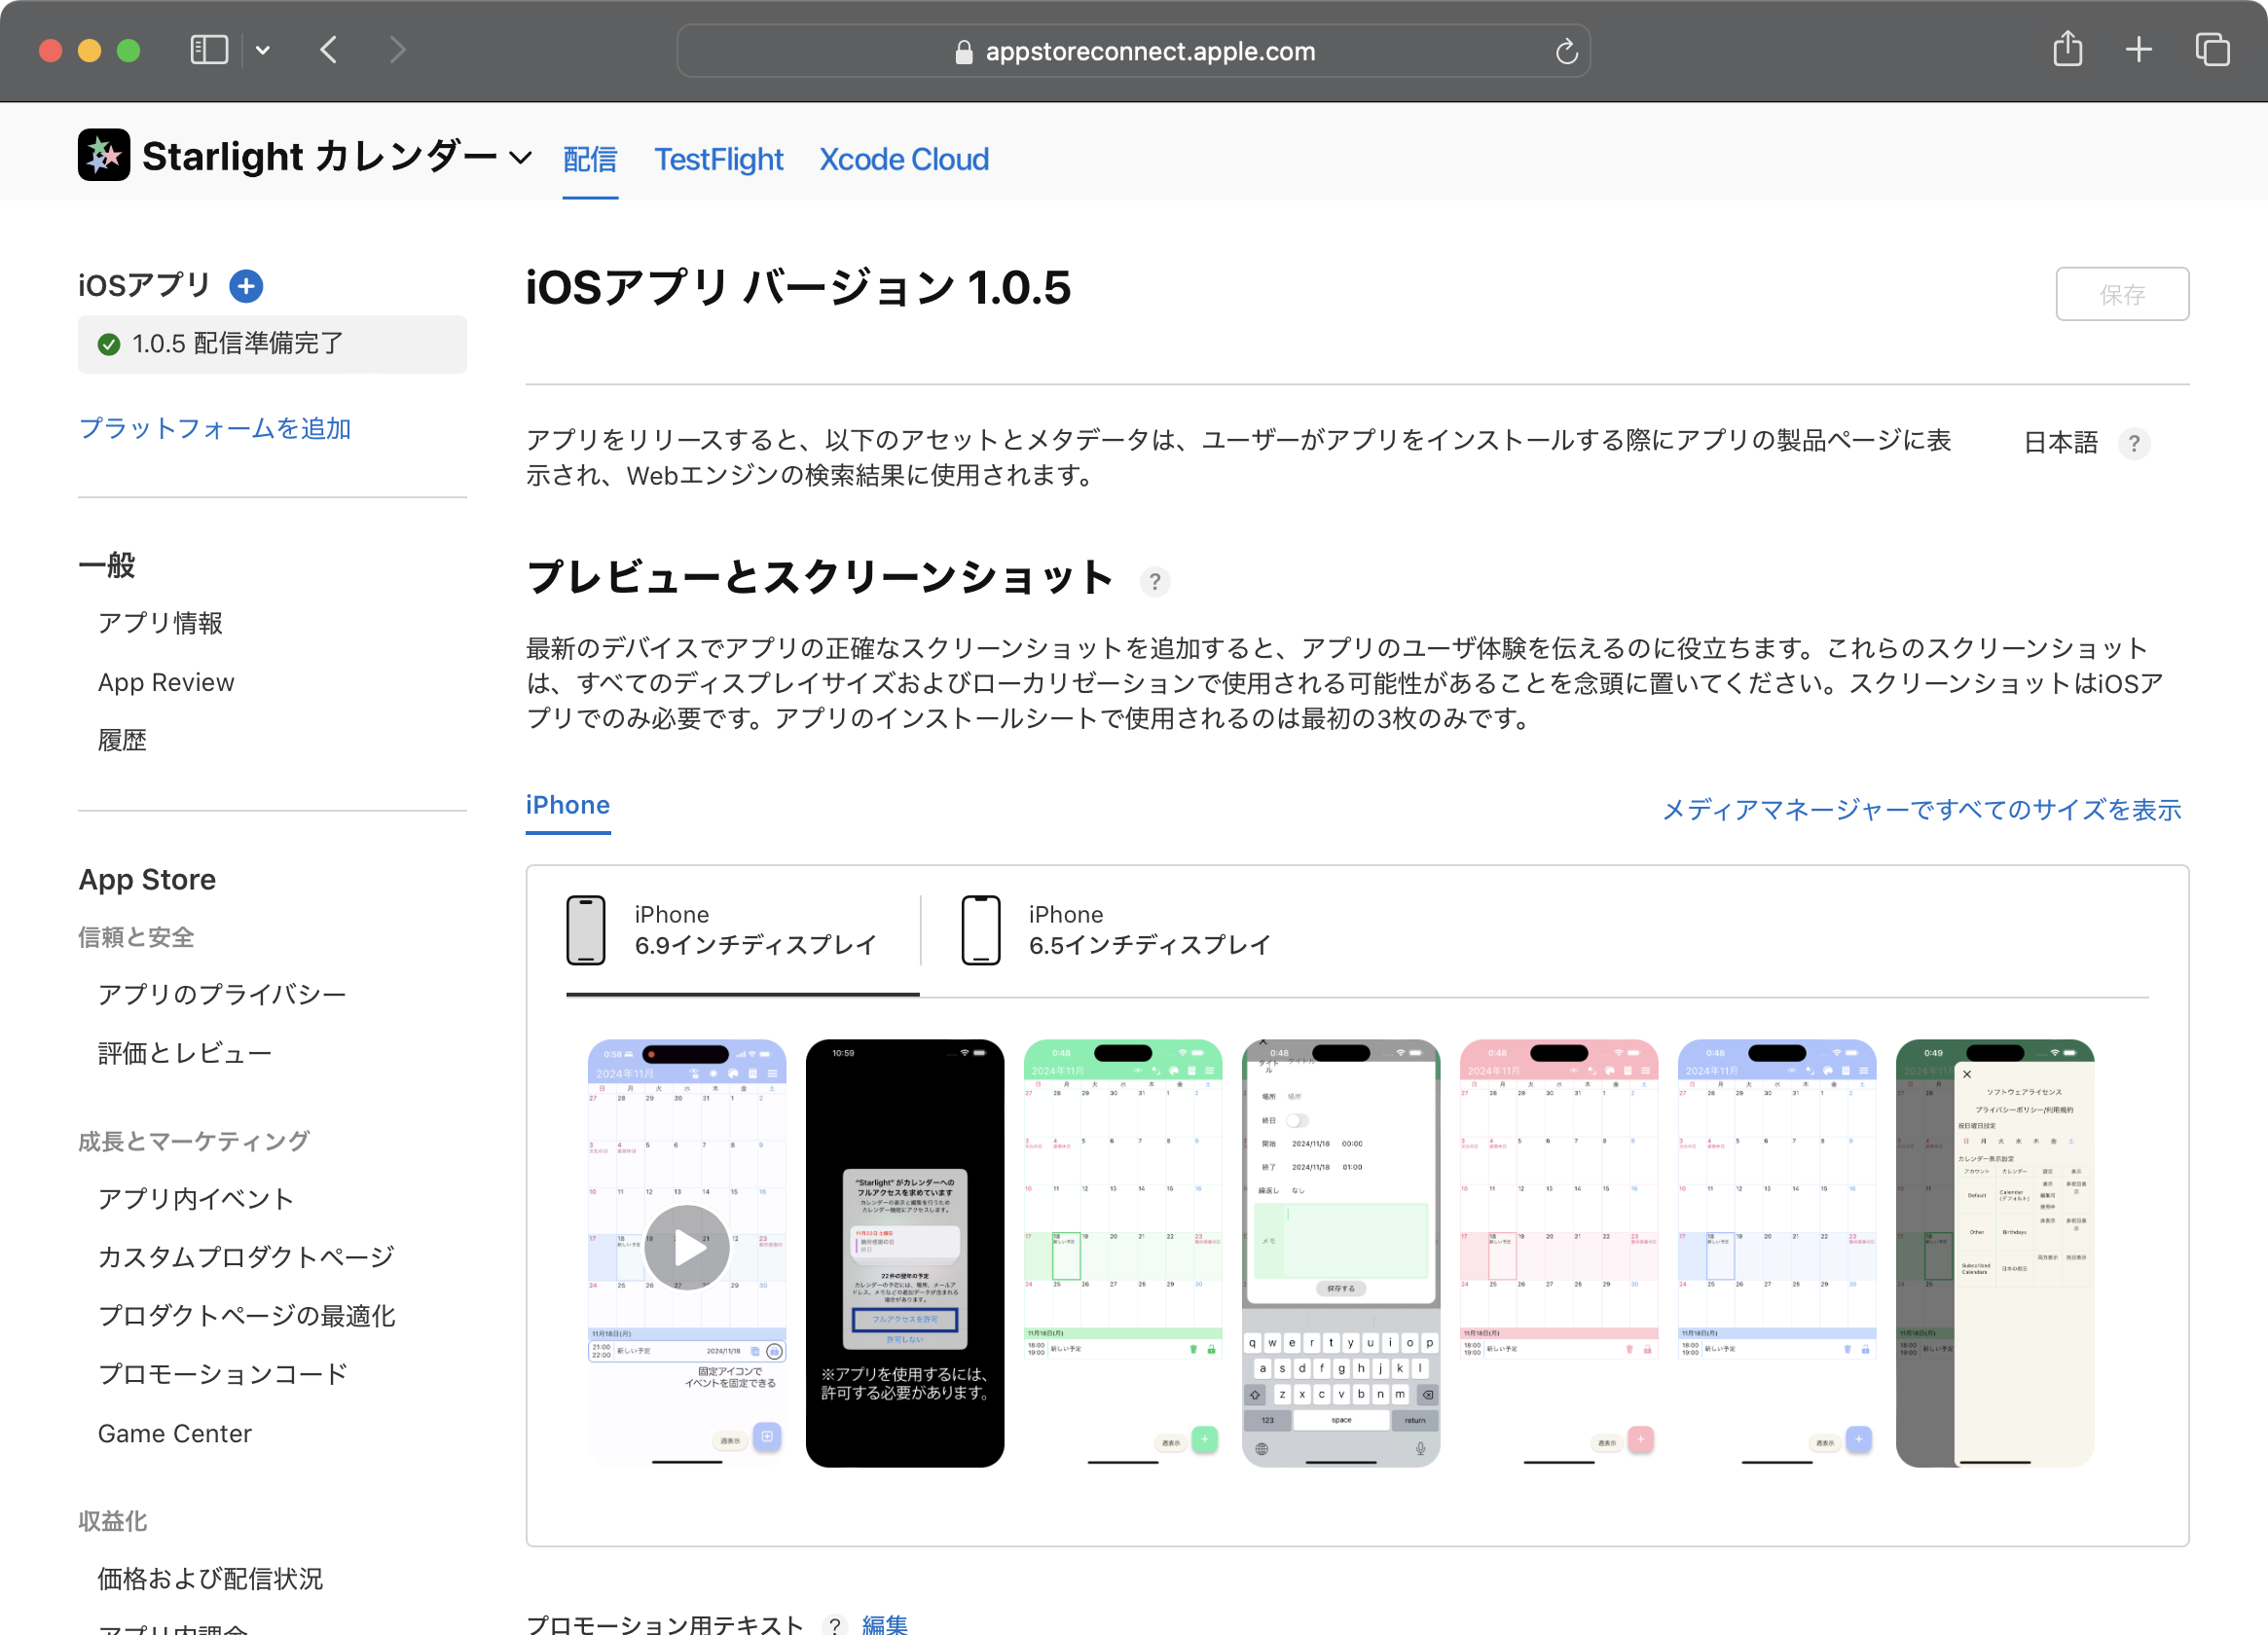Open the 日本語 language selector
The image size is (2268, 1635).
2060,443
